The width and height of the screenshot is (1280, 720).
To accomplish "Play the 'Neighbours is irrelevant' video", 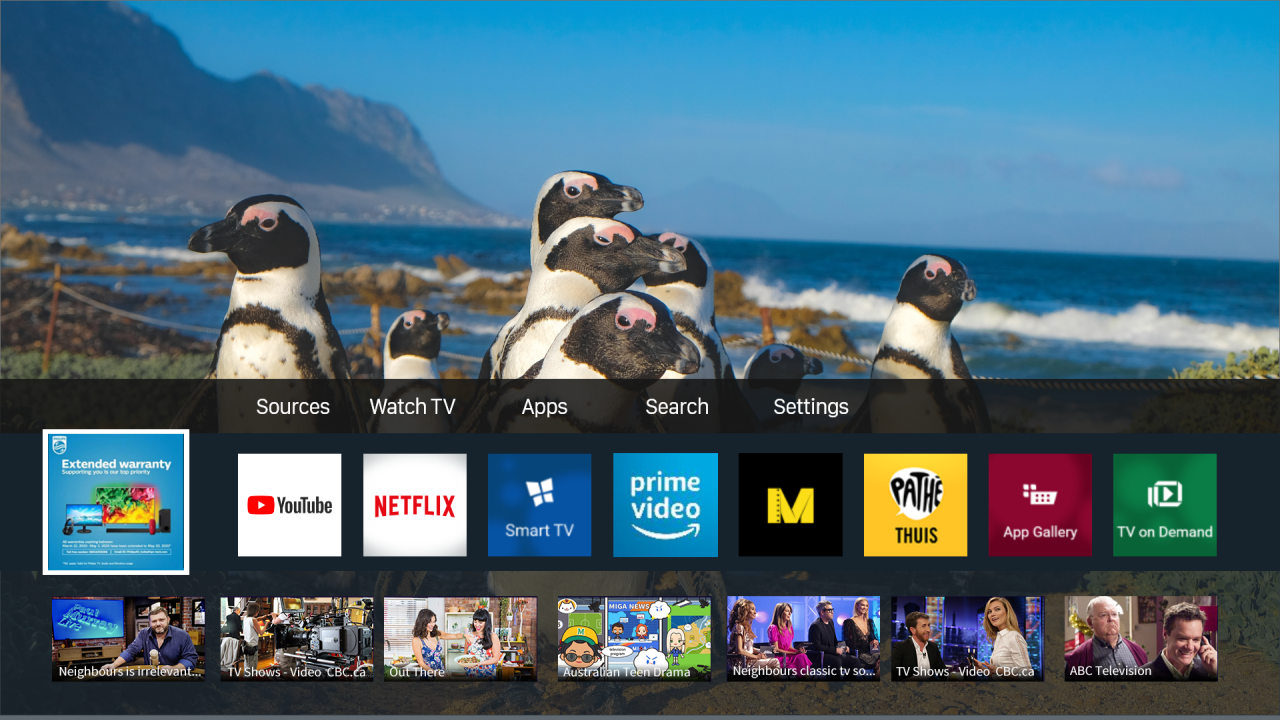I will [x=128, y=638].
